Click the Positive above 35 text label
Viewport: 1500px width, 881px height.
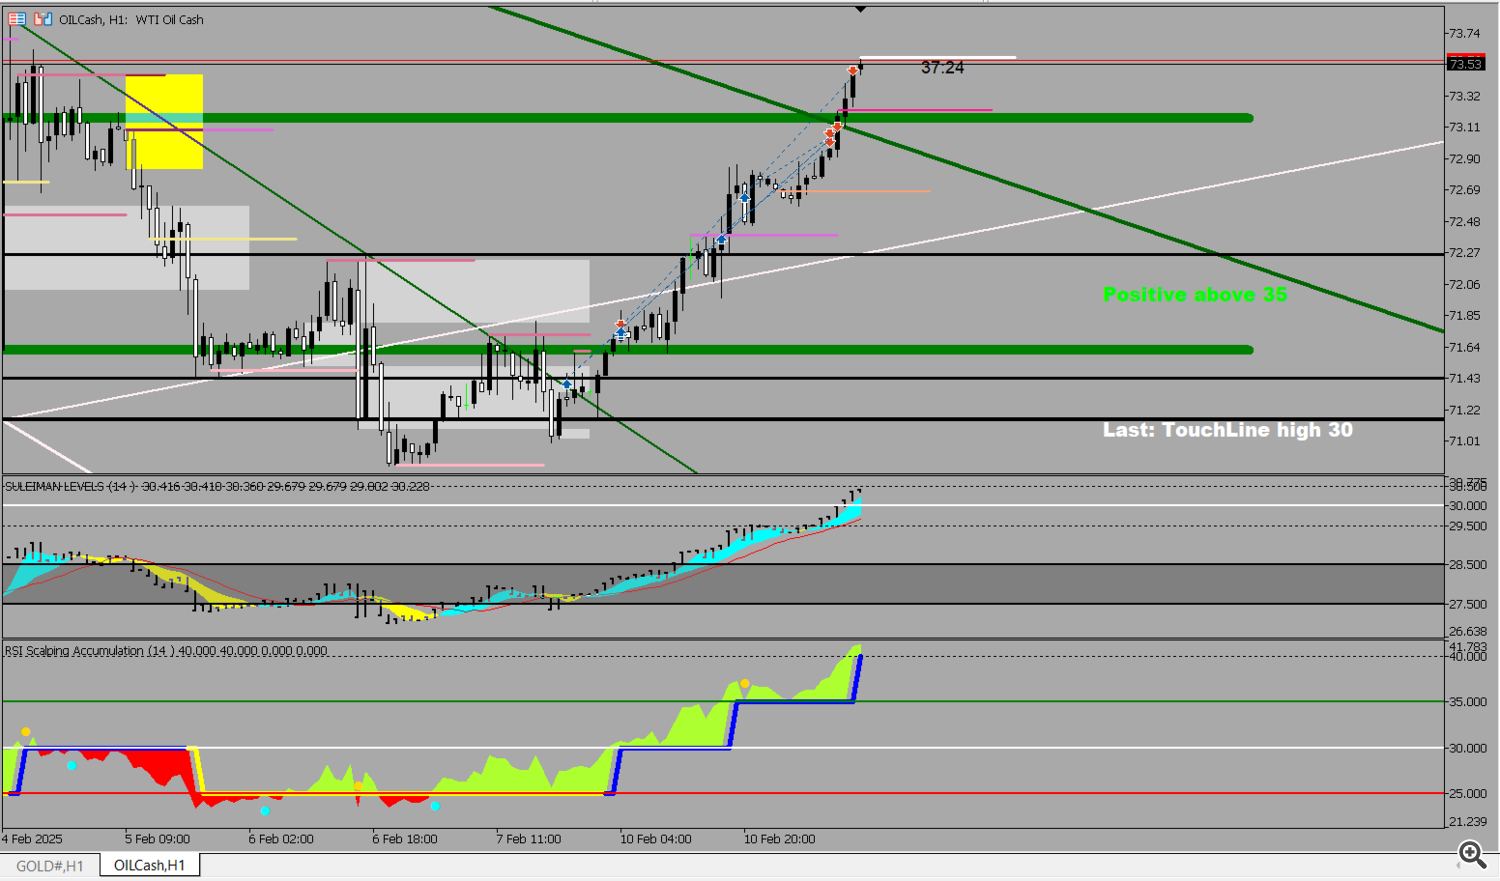point(1195,294)
